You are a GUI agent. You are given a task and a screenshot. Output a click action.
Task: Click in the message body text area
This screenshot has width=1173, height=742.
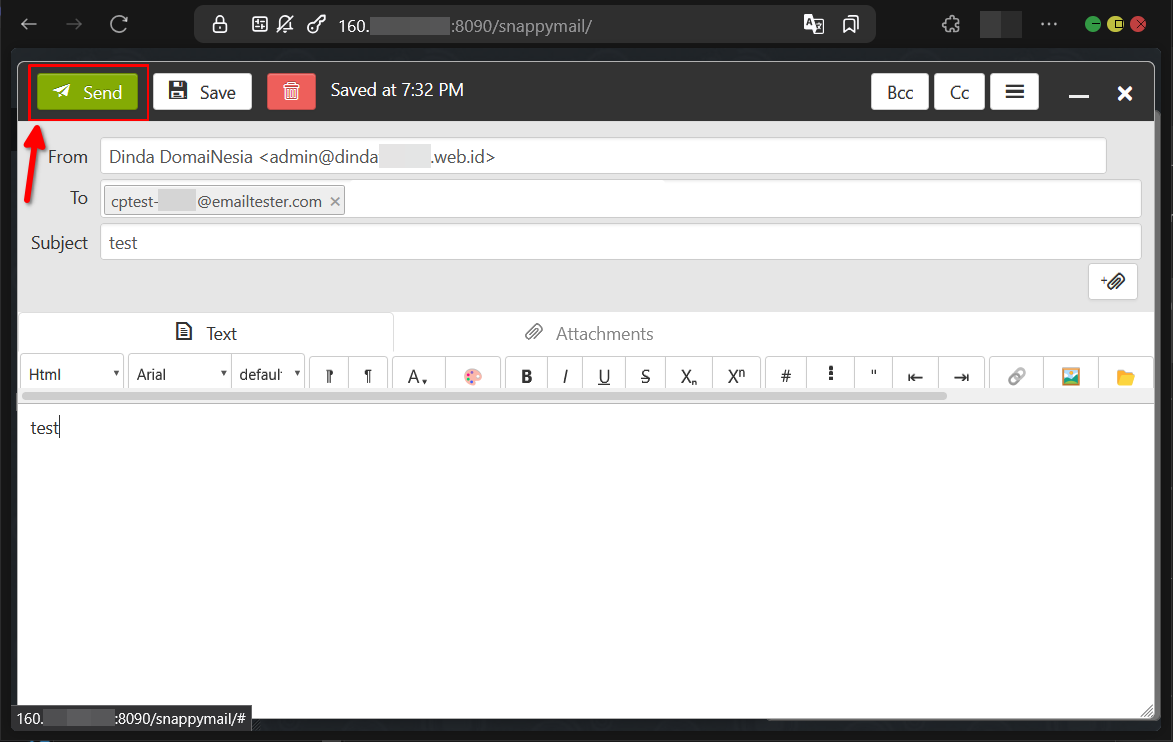pyautogui.click(x=585, y=561)
